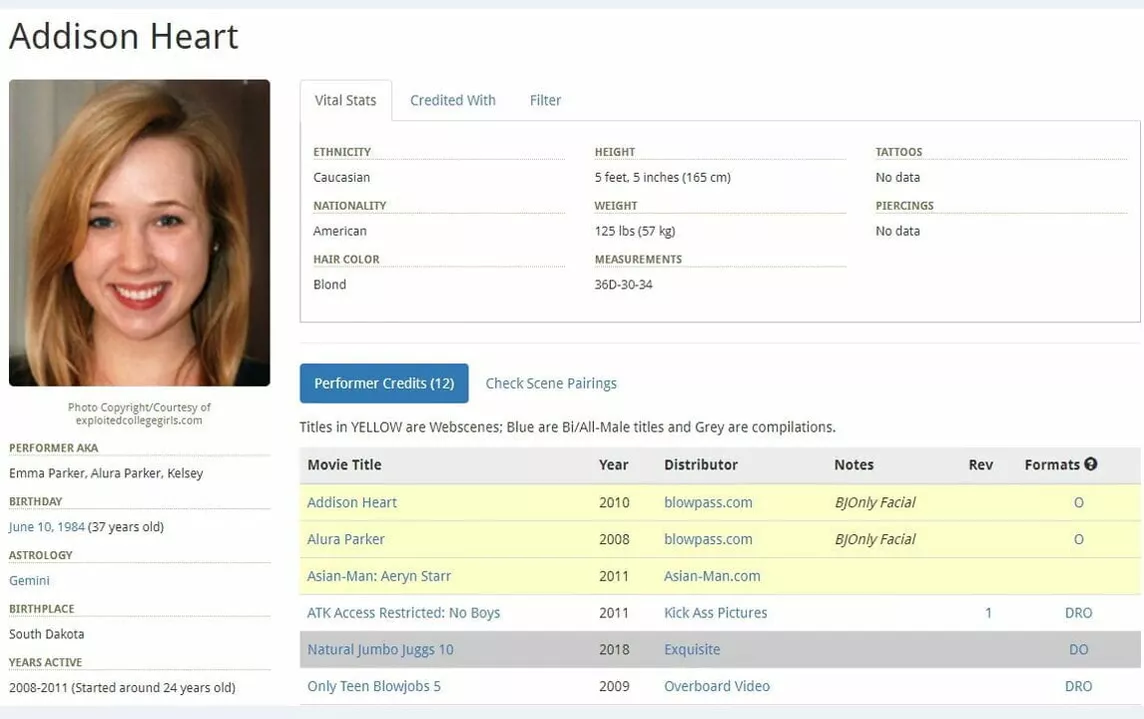Sort the table by Year column header

tap(613, 465)
